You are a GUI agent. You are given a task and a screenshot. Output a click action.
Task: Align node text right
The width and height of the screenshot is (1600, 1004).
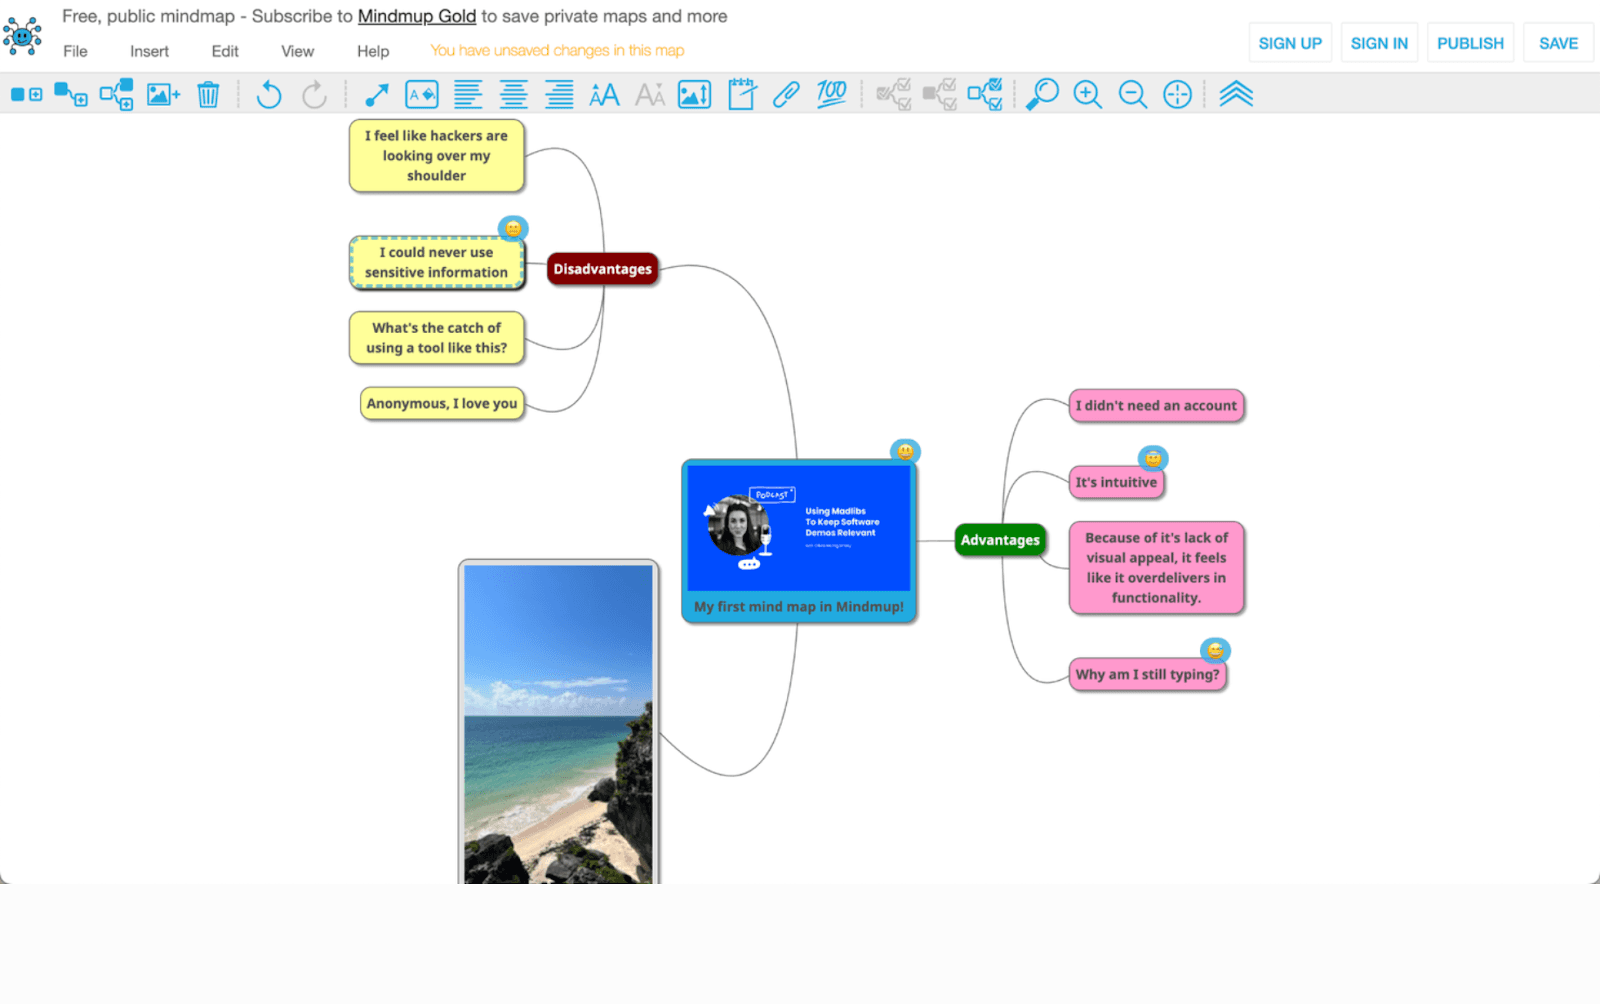[559, 94]
